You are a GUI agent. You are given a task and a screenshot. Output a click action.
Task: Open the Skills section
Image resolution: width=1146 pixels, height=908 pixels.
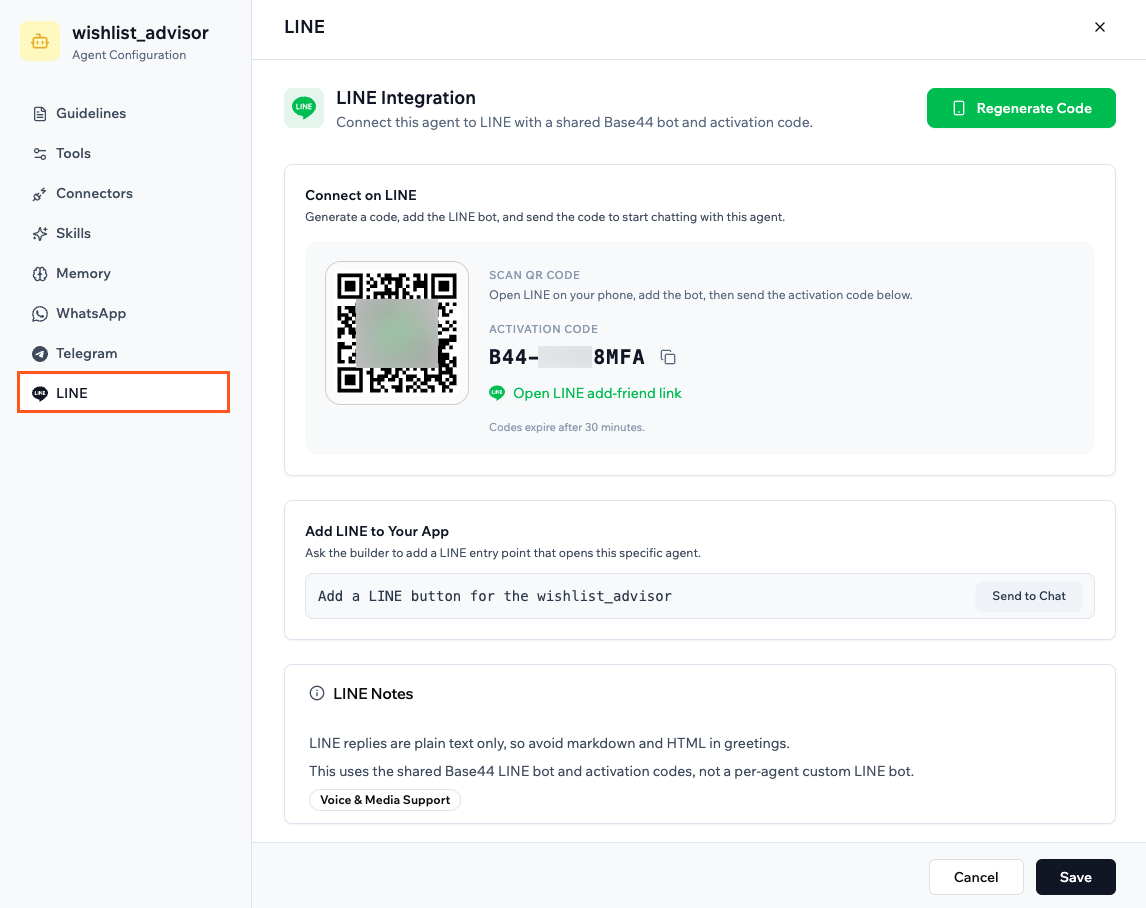pos(124,233)
